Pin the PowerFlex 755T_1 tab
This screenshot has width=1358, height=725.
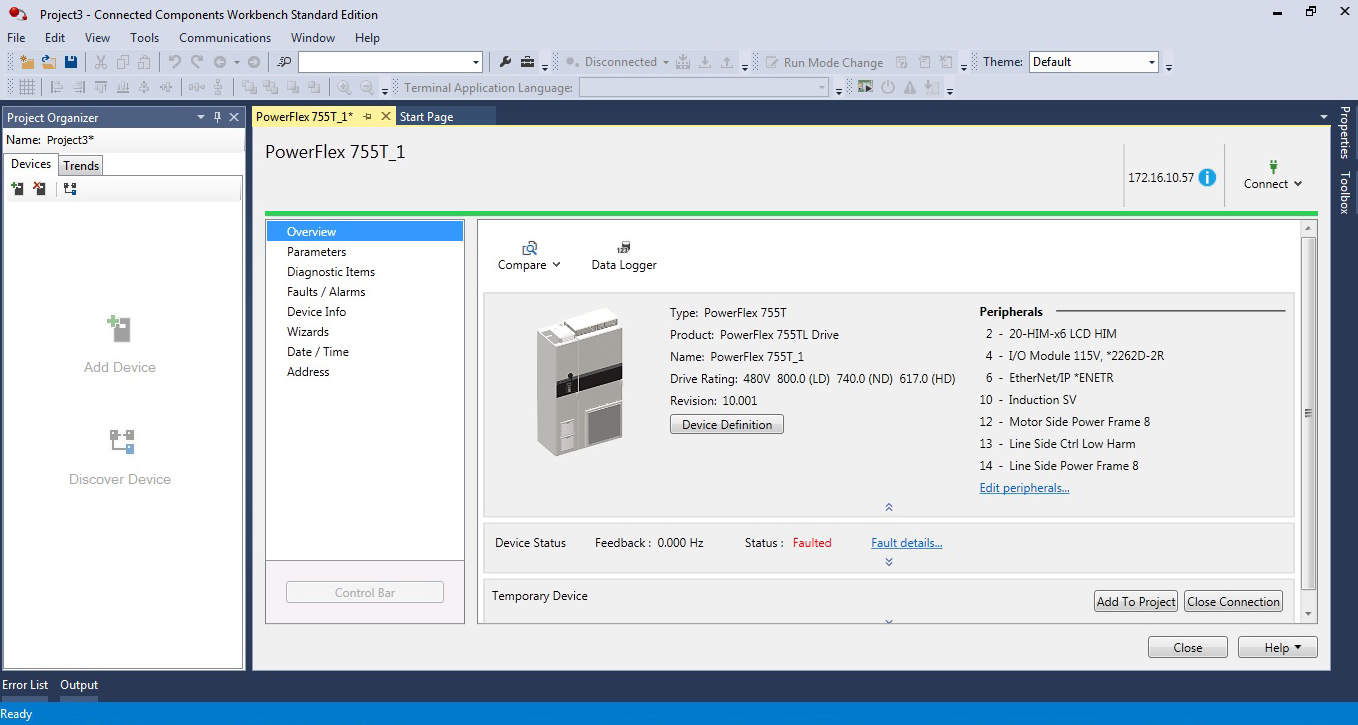coord(368,117)
